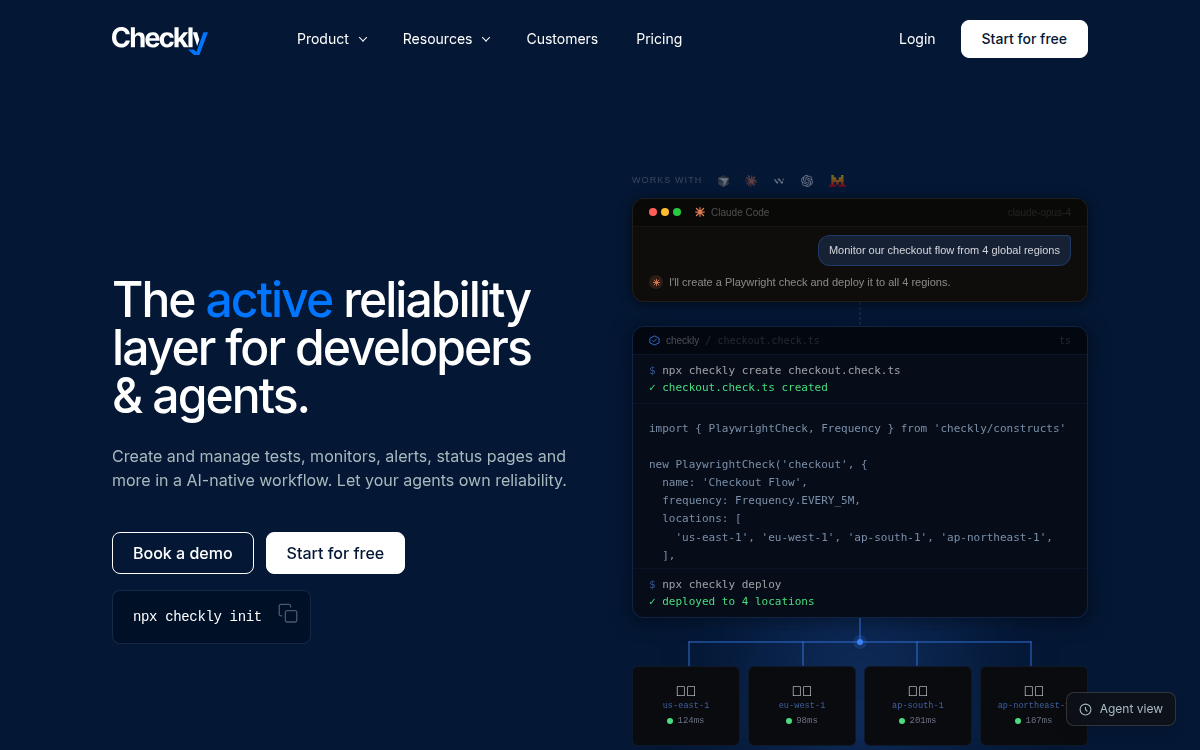Click the Claude starburst icon beside Works With
Viewport: 1200px width, 750px height.
pos(751,181)
